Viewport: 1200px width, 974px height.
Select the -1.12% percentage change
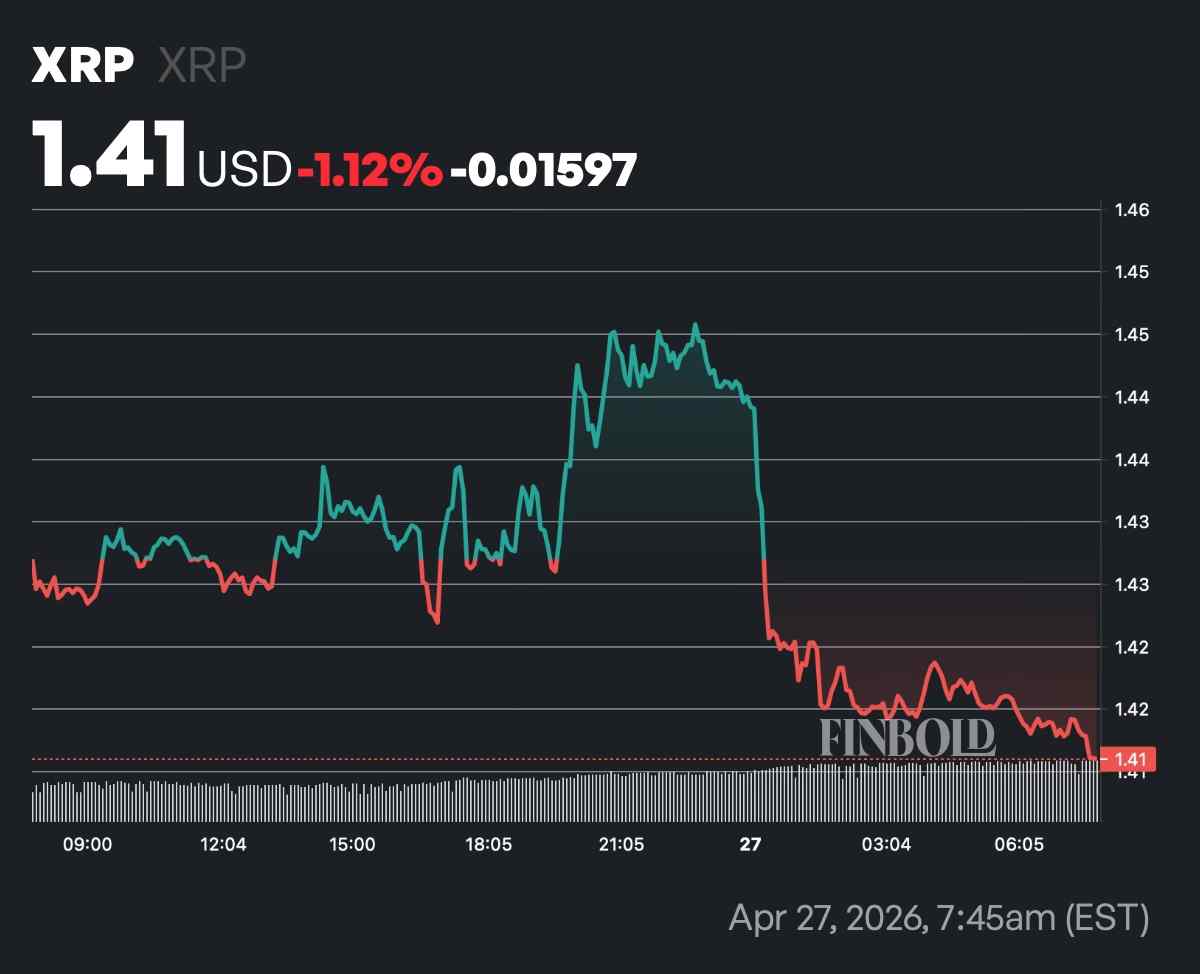tap(370, 170)
